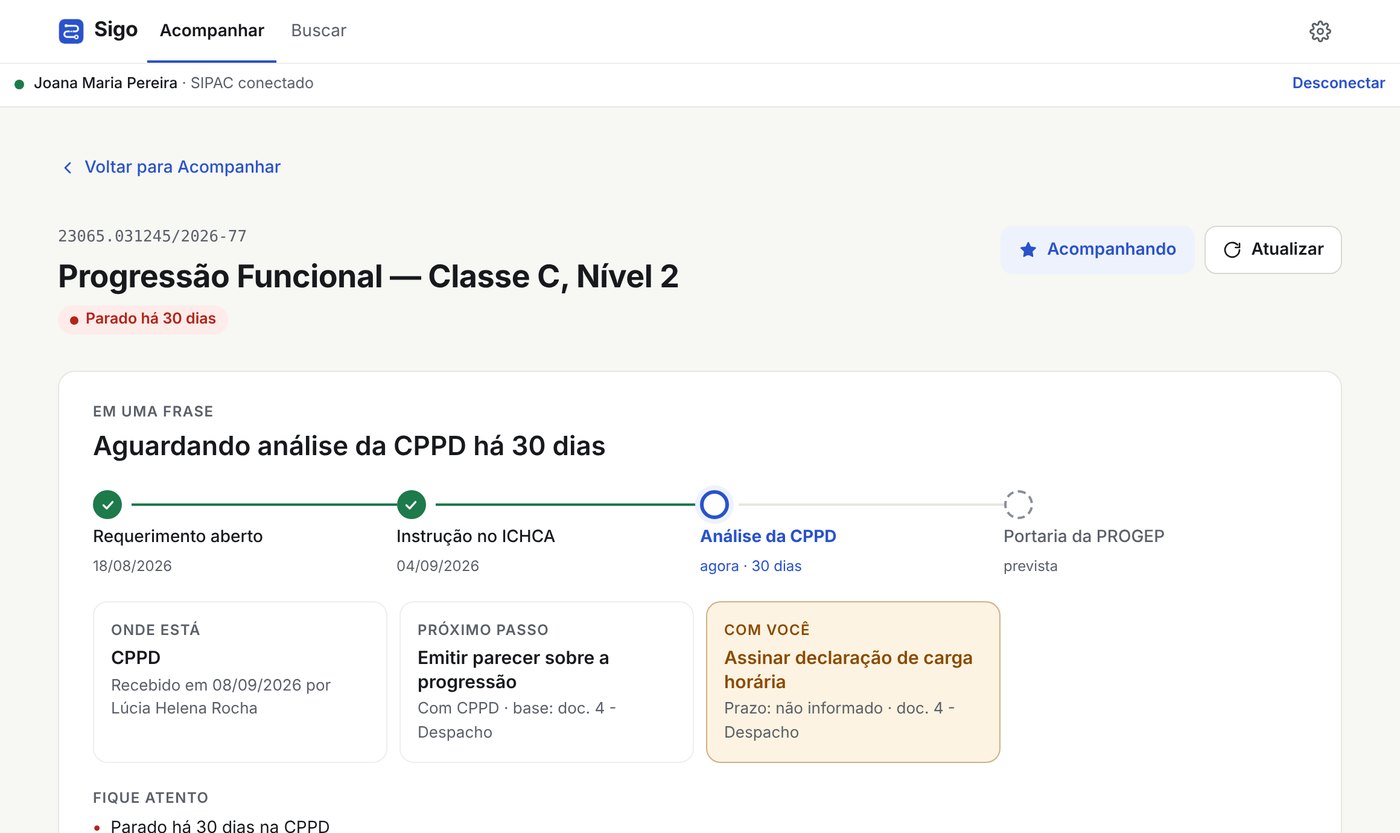Switch to the Acompanhar tab
1400x833 pixels.
(212, 31)
